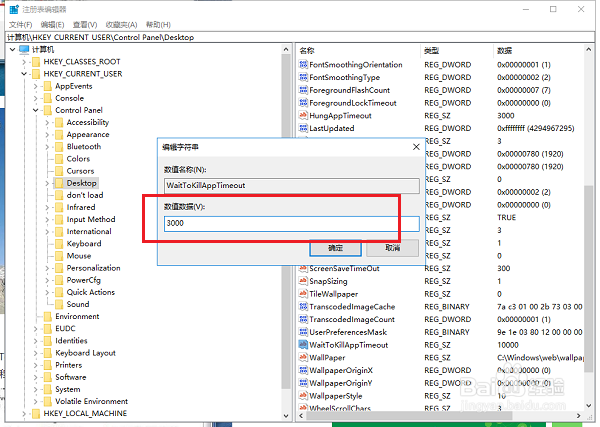Image resolution: width=600 pixels, height=427 pixels.
Task: Click the value list scroll-down arrow
Action: tap(589, 405)
